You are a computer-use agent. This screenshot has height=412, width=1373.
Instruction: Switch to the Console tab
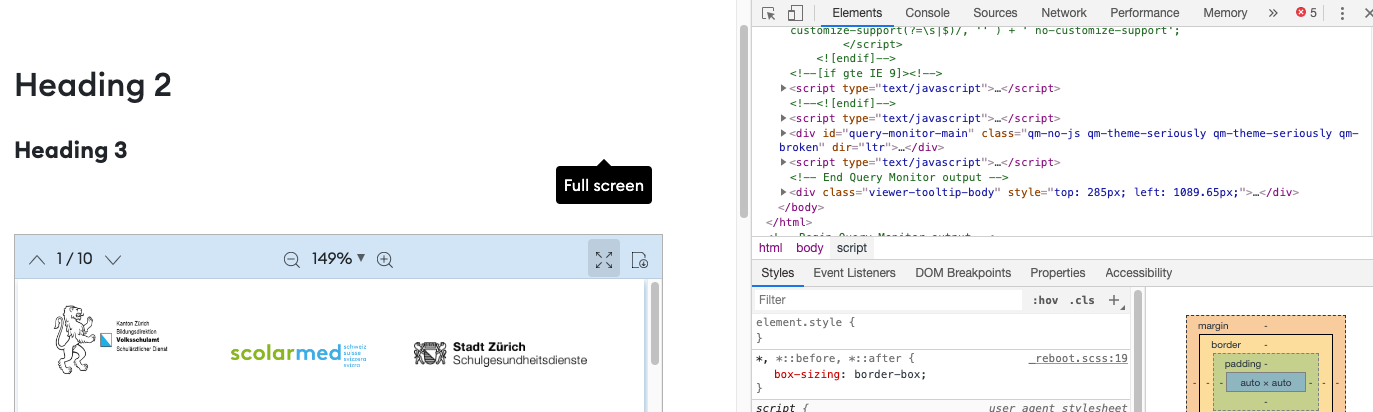[x=927, y=13]
